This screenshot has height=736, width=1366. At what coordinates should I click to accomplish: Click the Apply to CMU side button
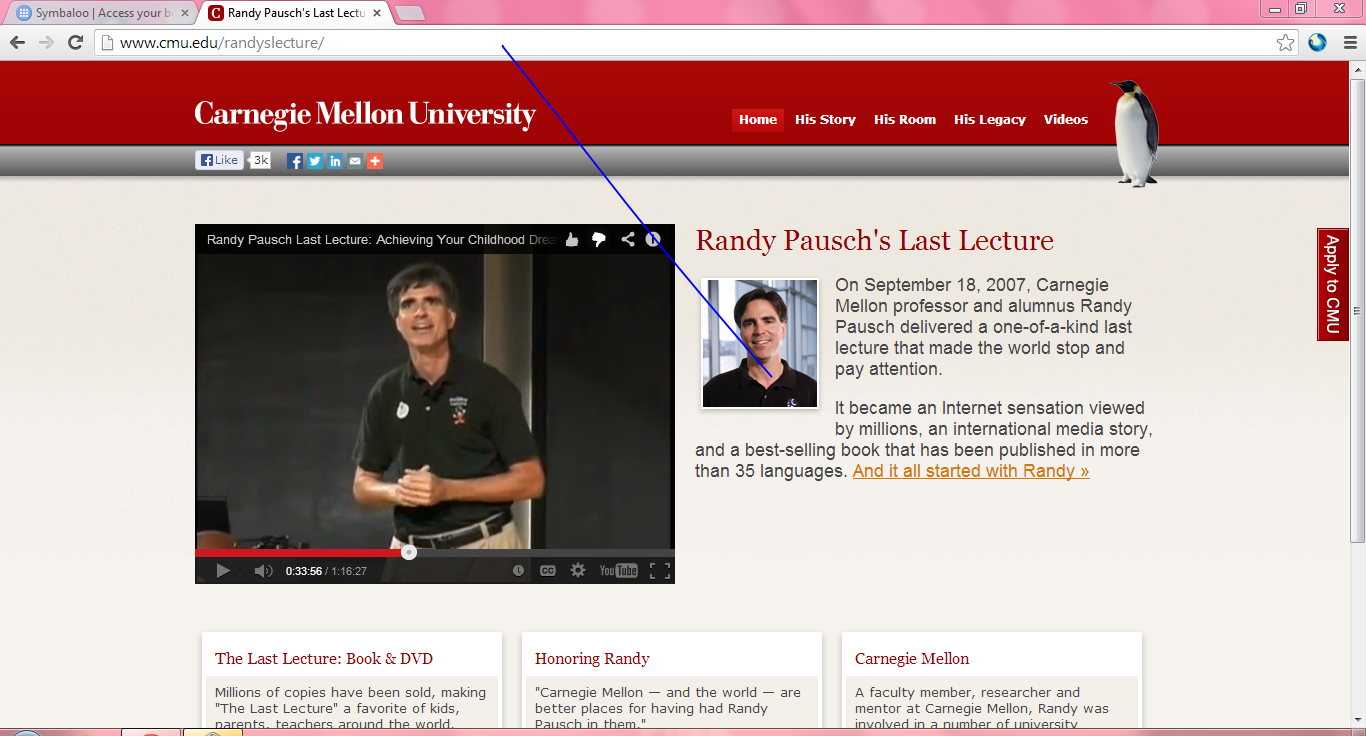pyautogui.click(x=1332, y=284)
